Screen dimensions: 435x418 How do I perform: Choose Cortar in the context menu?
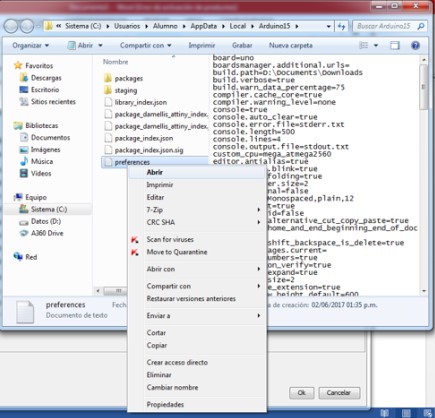pyautogui.click(x=197, y=333)
